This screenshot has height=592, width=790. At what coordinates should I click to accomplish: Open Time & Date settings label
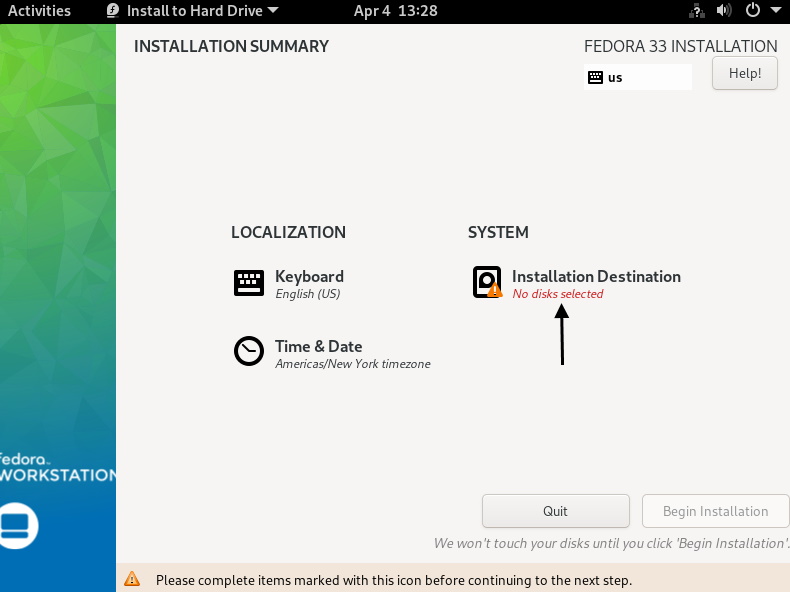click(x=318, y=346)
